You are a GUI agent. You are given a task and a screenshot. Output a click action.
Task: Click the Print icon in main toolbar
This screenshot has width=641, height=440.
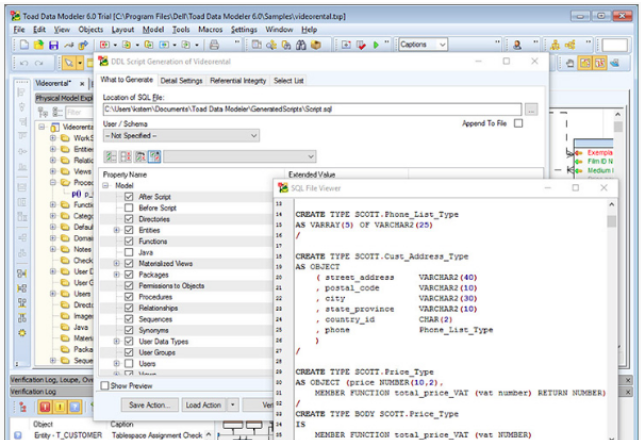[x=214, y=45]
